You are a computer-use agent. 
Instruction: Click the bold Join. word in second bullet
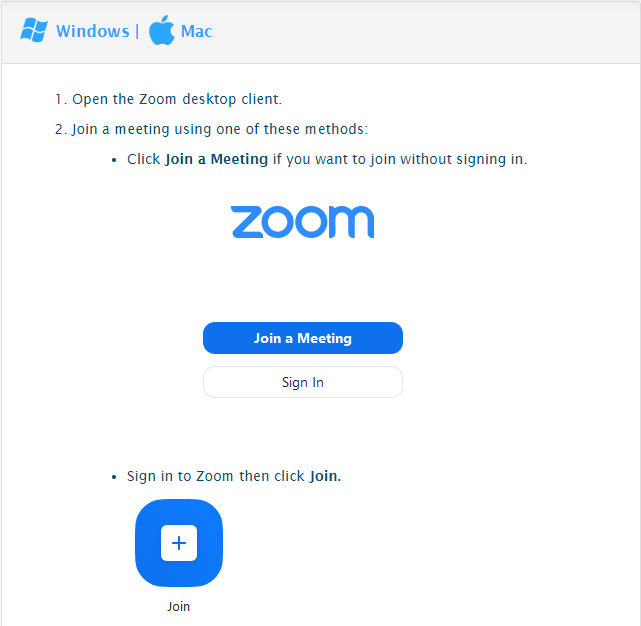325,476
